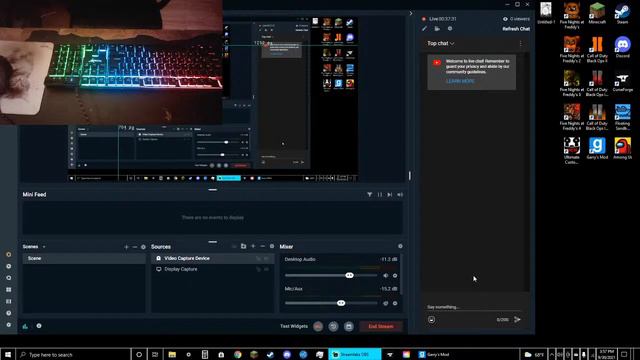This screenshot has height=360, width=640.
Task: Click taskbar search box
Action: pyautogui.click(x=73, y=354)
